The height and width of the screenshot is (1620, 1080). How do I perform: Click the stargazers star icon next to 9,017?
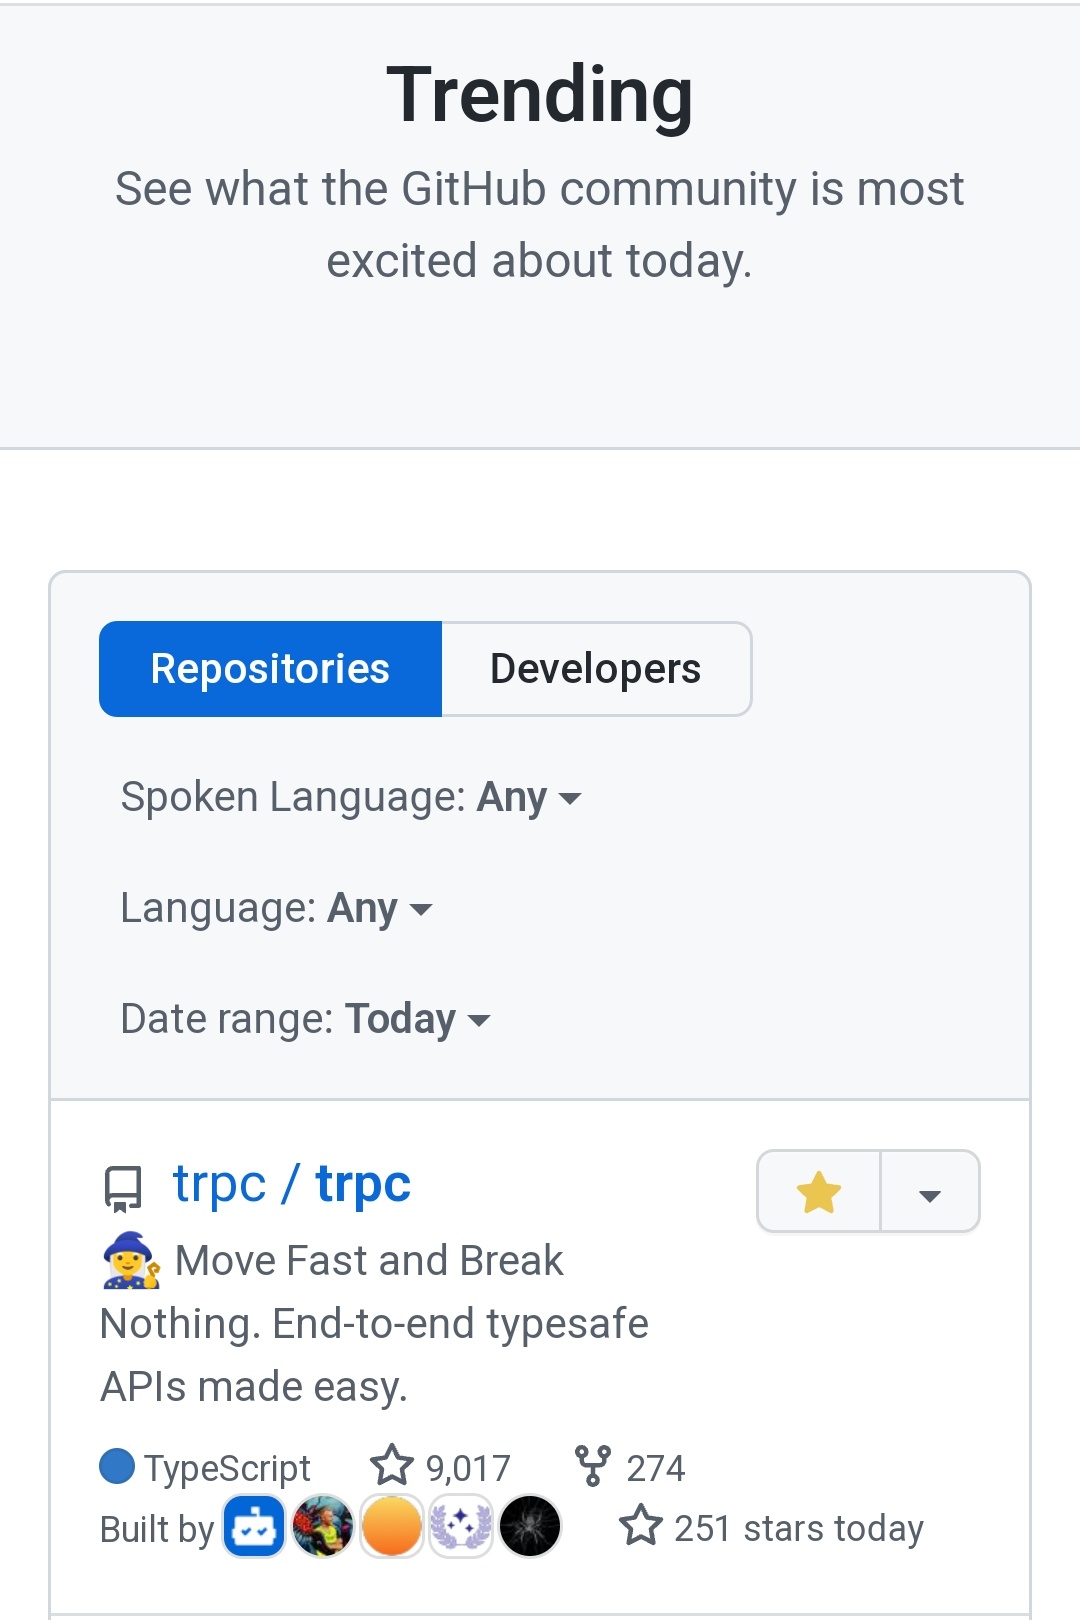391,1466
